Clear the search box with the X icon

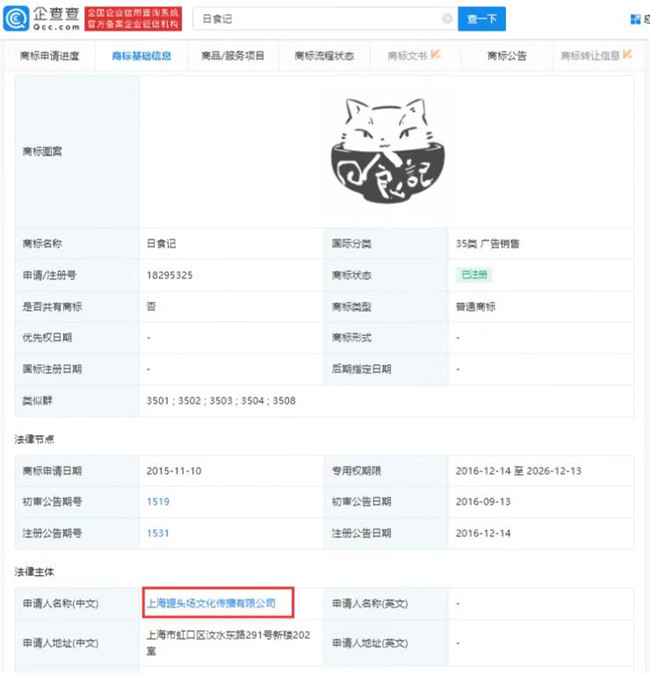(447, 18)
